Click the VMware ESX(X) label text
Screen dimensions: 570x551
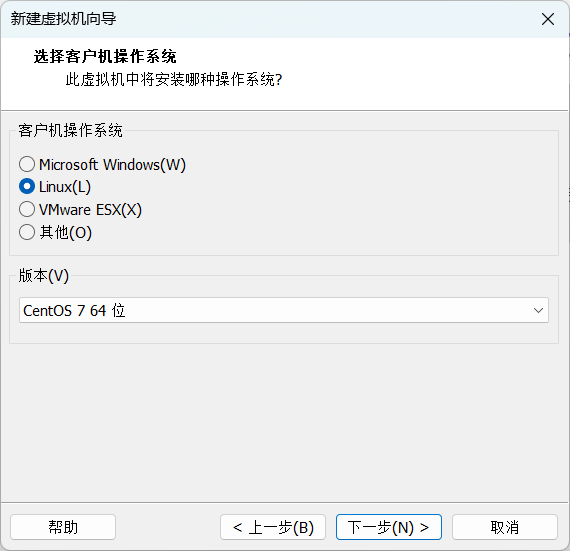[x=90, y=210]
